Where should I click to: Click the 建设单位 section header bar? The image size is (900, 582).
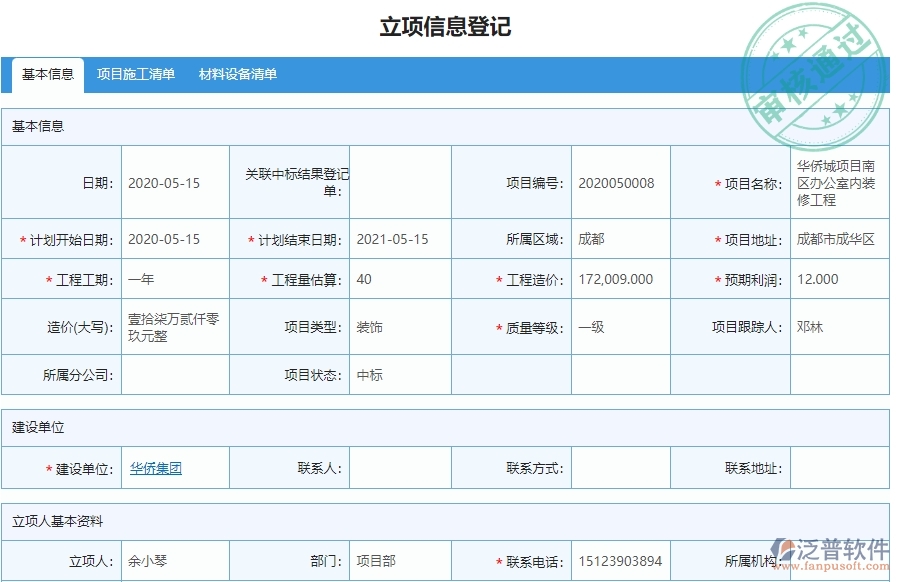point(449,425)
